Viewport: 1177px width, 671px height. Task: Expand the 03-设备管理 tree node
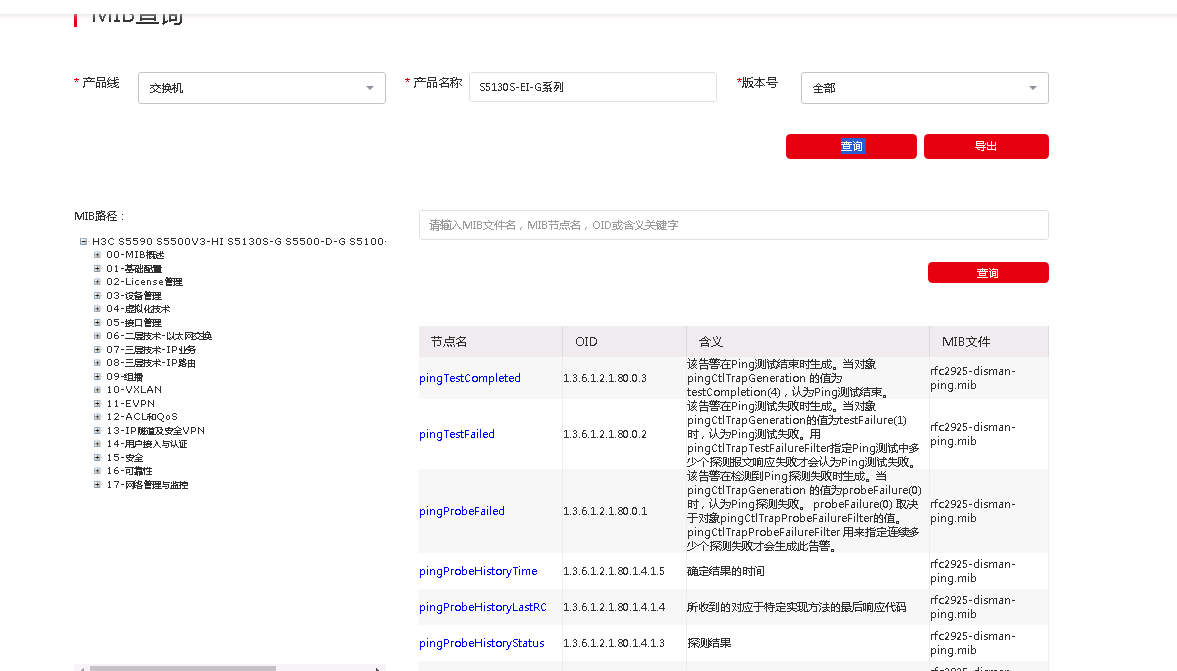(x=97, y=296)
